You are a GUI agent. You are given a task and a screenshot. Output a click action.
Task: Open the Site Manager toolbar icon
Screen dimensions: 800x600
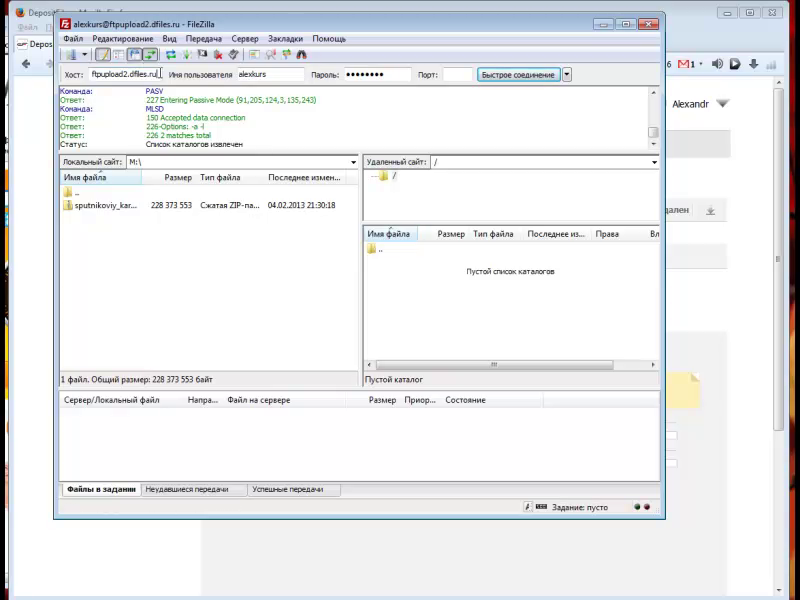[71, 55]
